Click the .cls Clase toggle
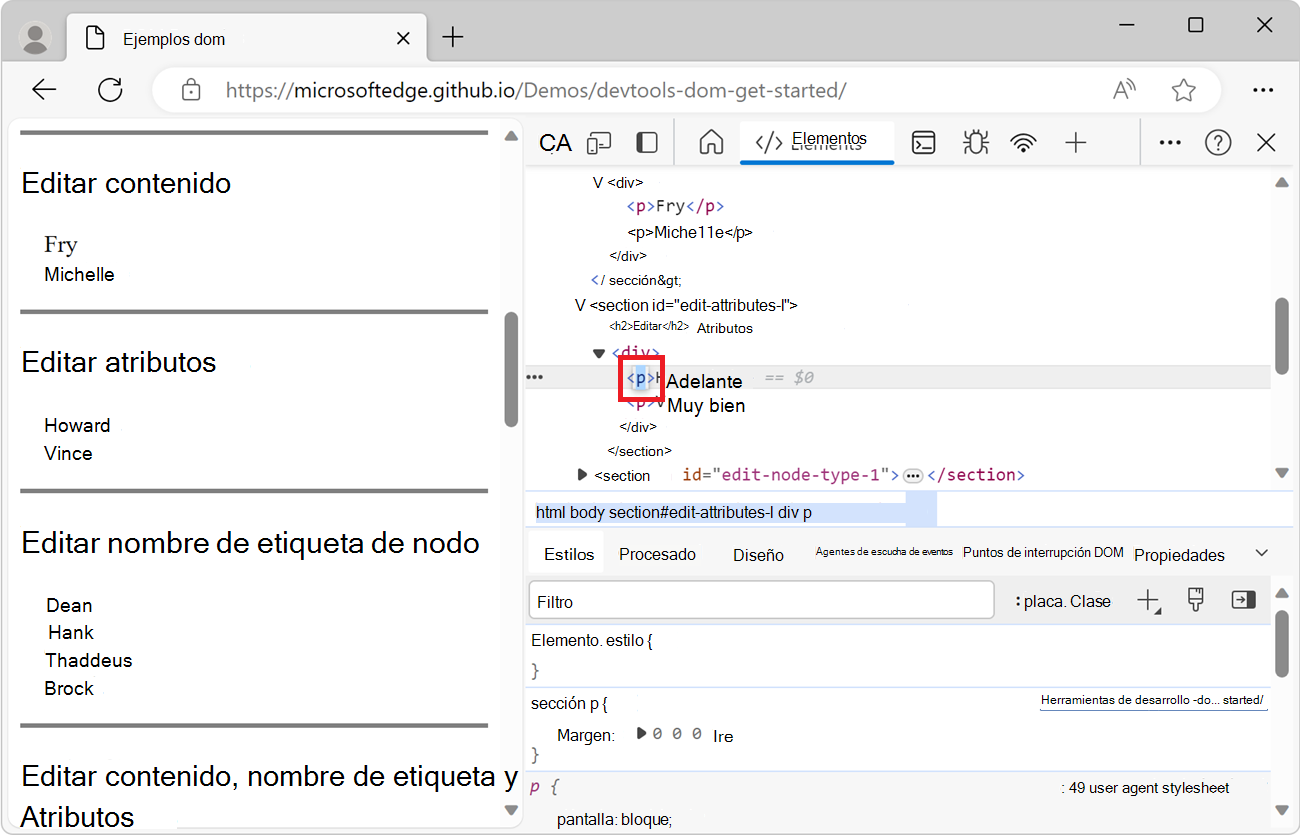The height and width of the screenshot is (835, 1300). 1090,601
